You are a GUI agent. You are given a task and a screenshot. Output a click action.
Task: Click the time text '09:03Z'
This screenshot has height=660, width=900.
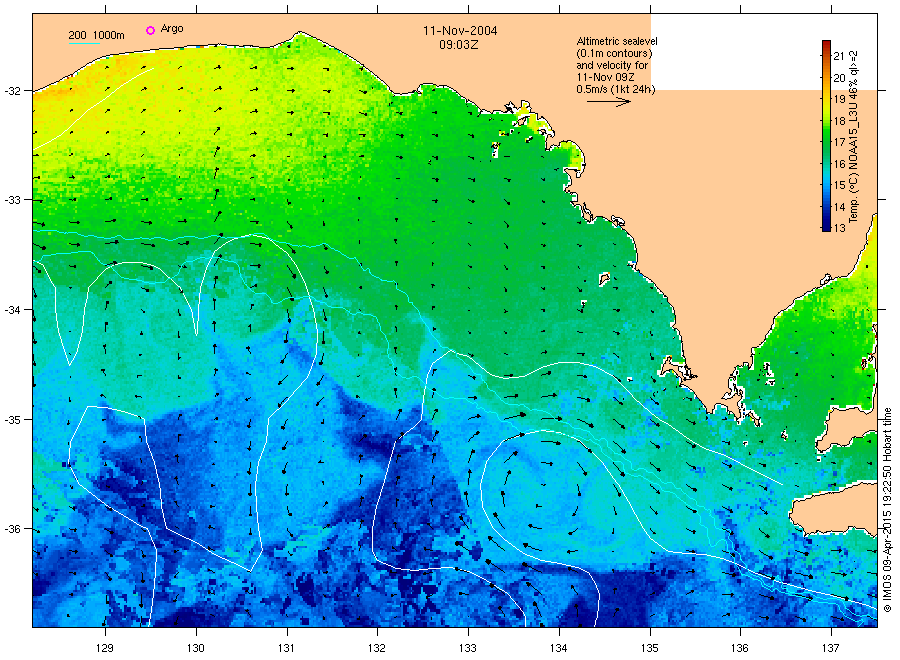click(459, 45)
